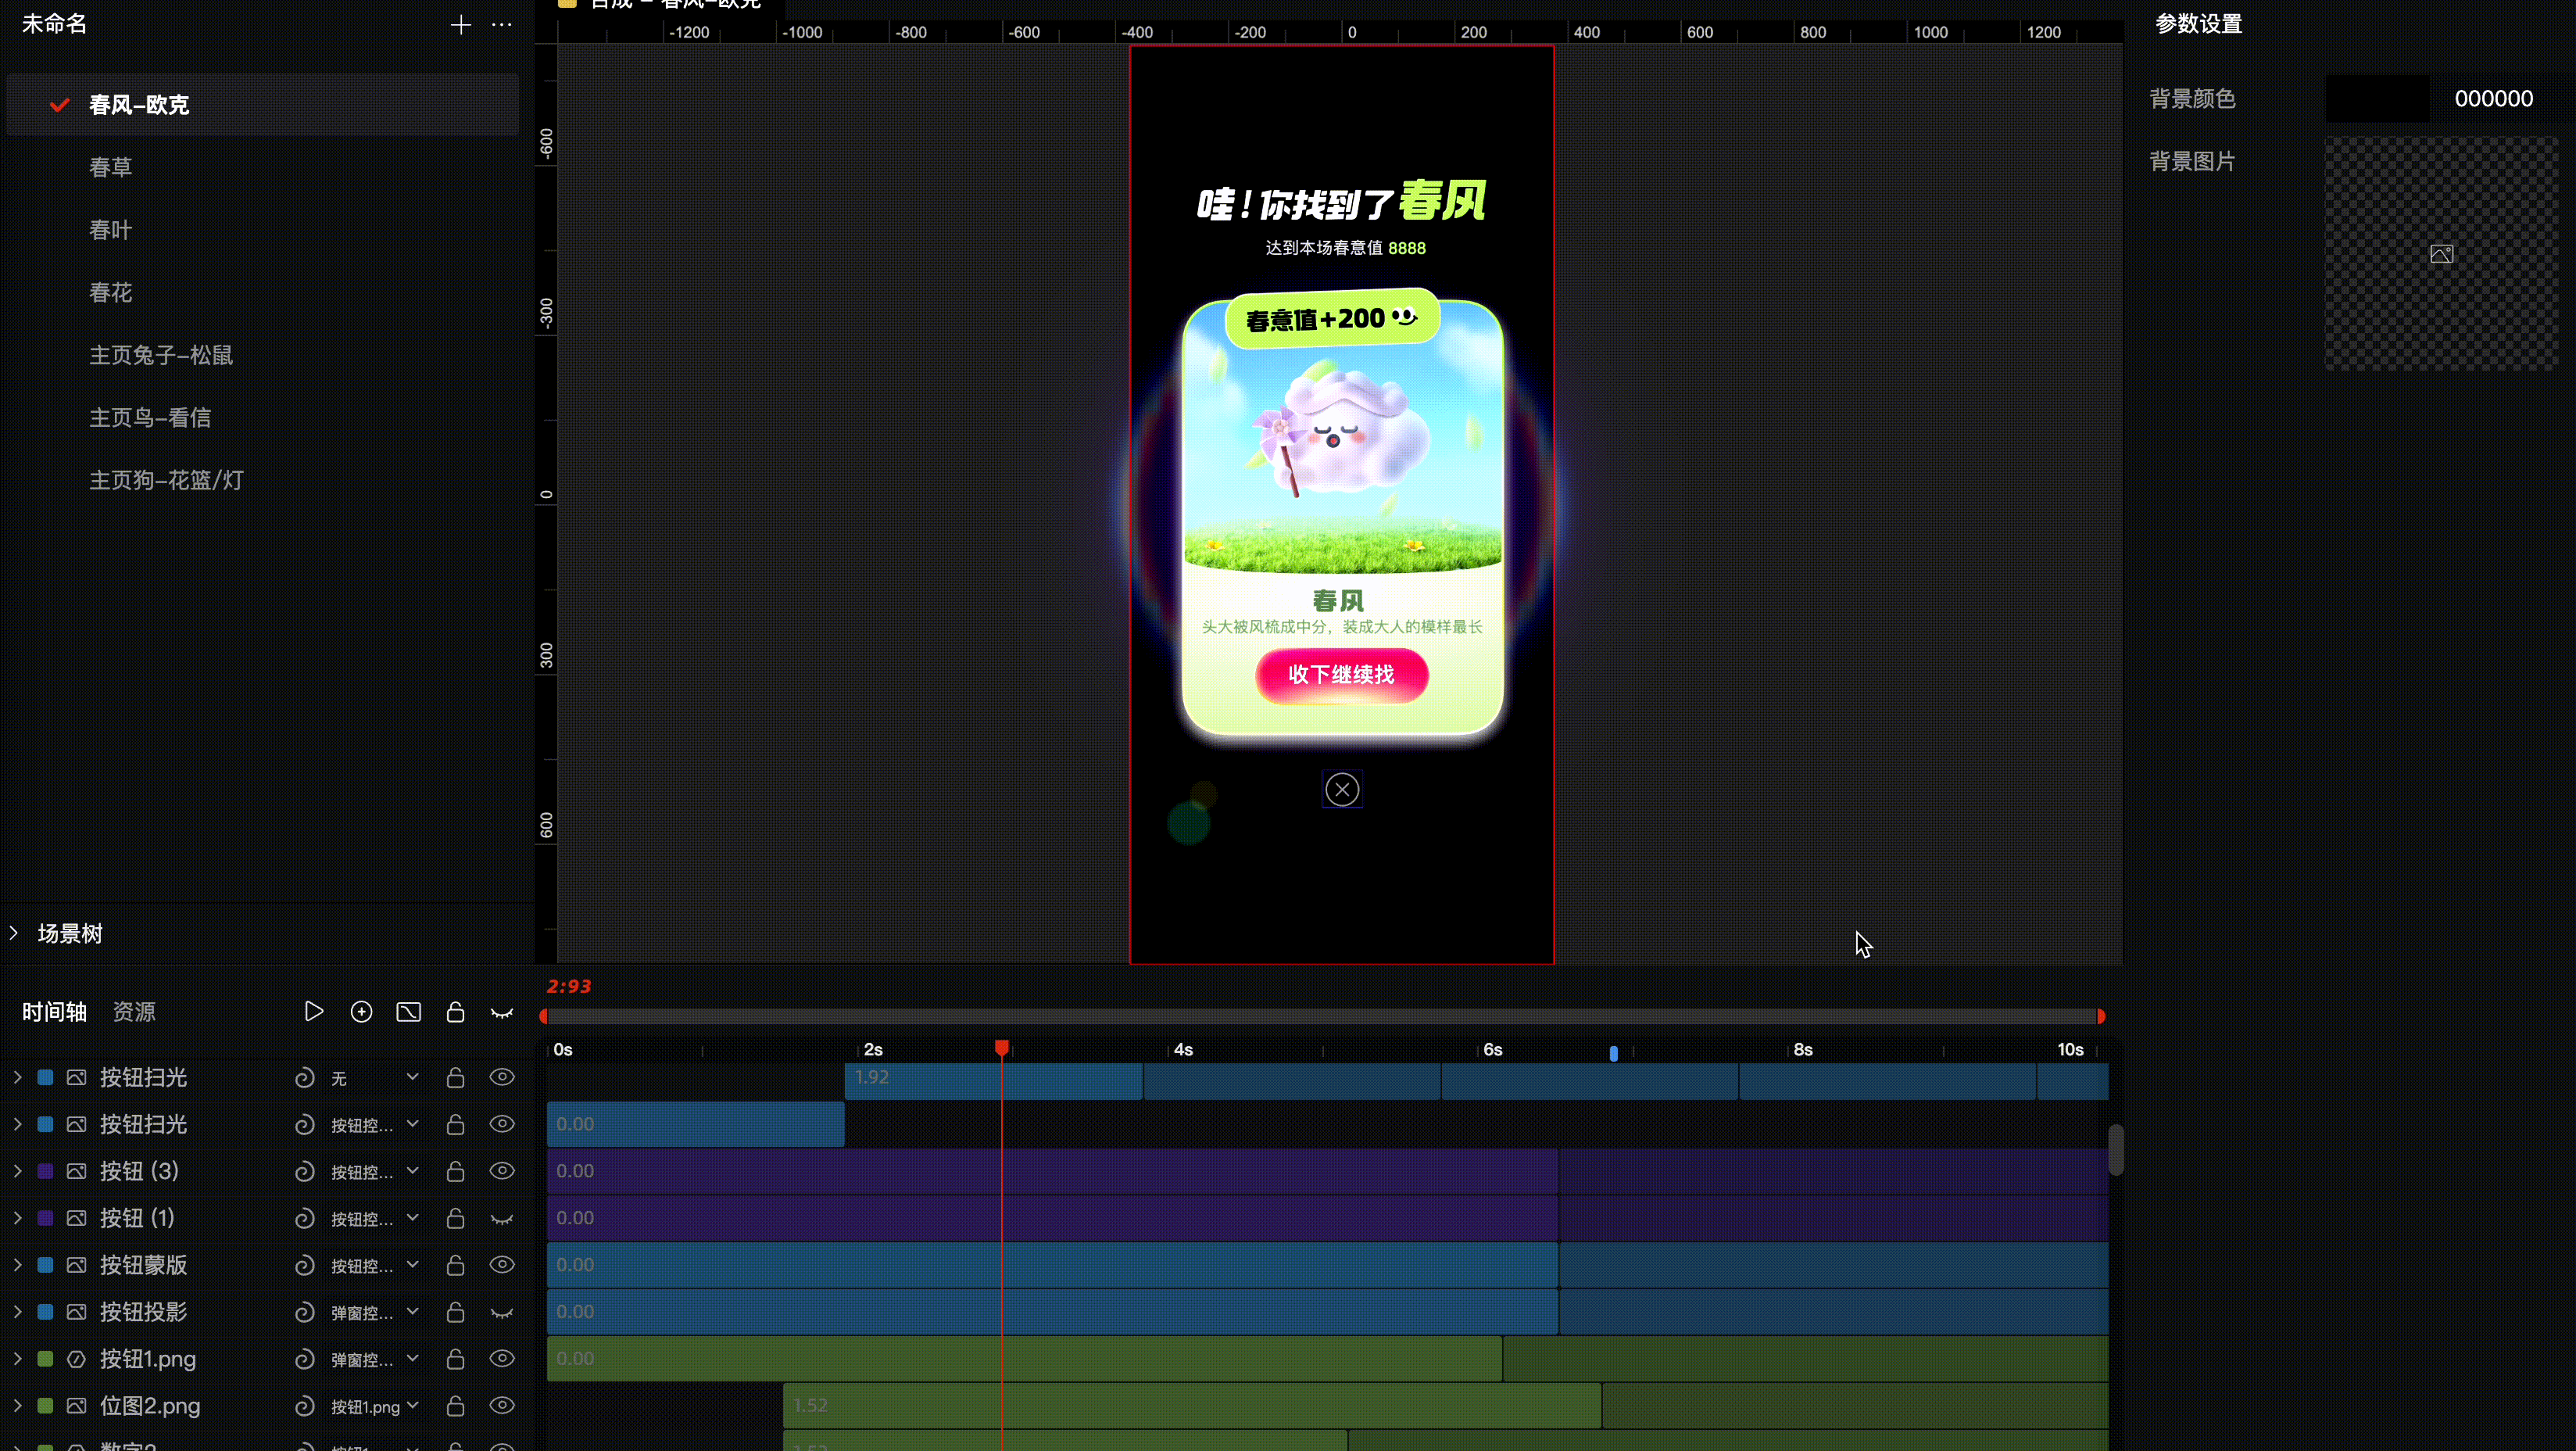Open the three-dot menu beside 未命名
This screenshot has width=2576, height=1451.
pyautogui.click(x=502, y=25)
